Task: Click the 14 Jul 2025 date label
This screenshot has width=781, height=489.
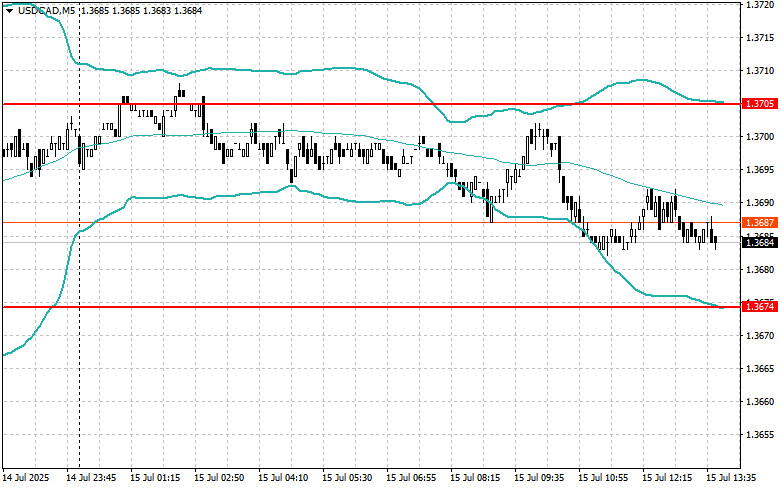Action: pos(26,478)
